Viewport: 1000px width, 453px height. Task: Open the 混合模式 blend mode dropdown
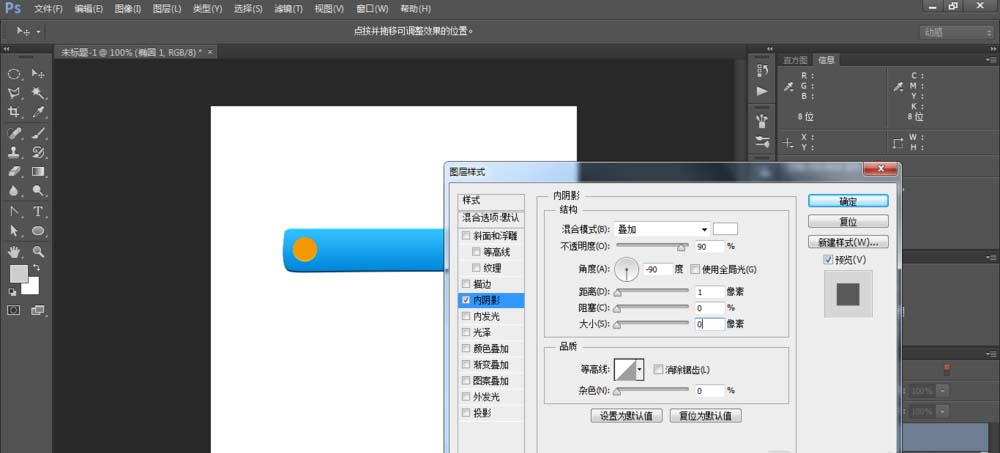pos(662,229)
